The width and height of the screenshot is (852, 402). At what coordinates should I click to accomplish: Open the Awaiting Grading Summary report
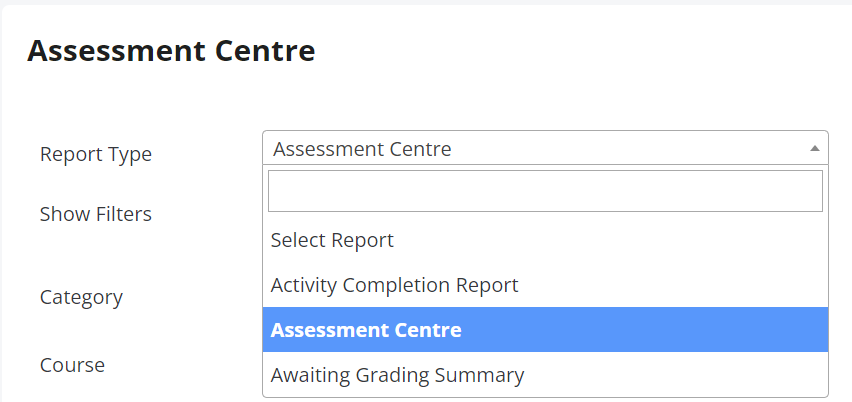(545, 375)
